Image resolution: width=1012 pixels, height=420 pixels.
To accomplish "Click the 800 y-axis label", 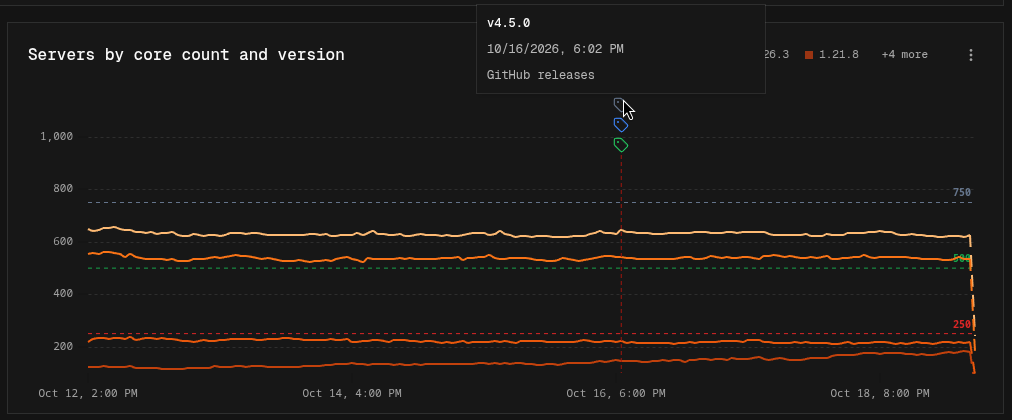I will click(x=63, y=189).
